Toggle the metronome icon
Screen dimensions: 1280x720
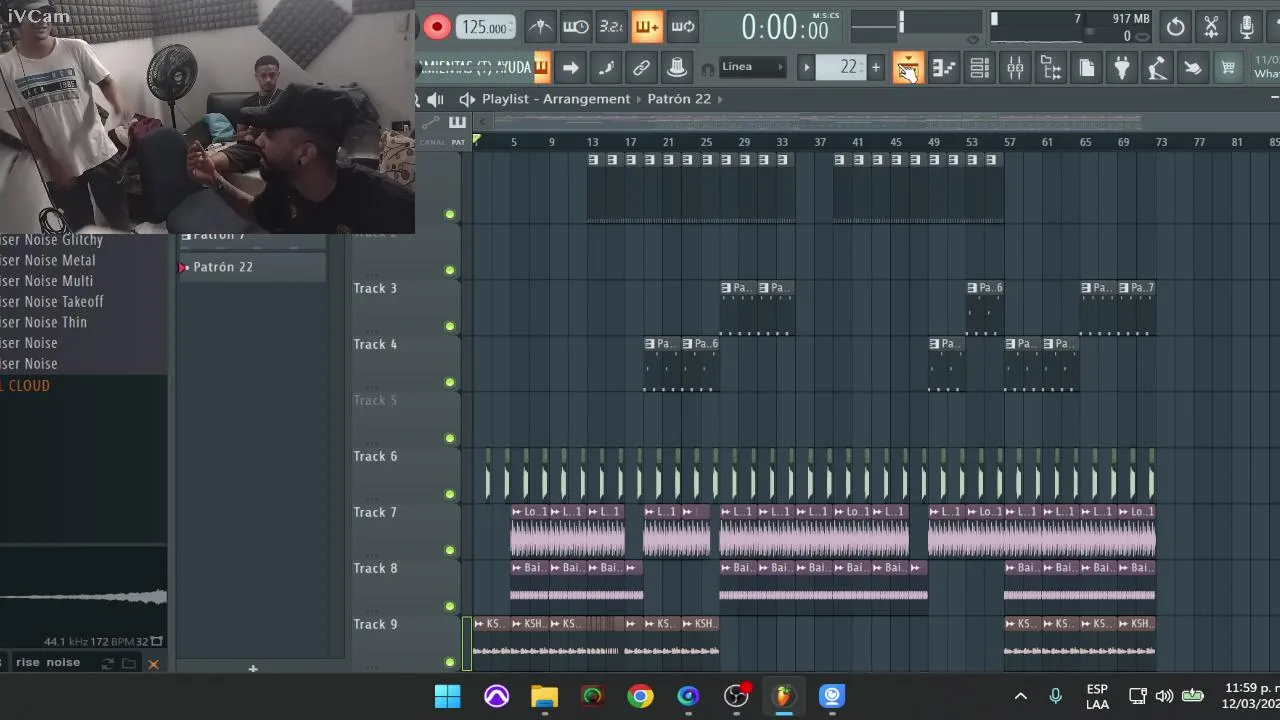pyautogui.click(x=540, y=27)
